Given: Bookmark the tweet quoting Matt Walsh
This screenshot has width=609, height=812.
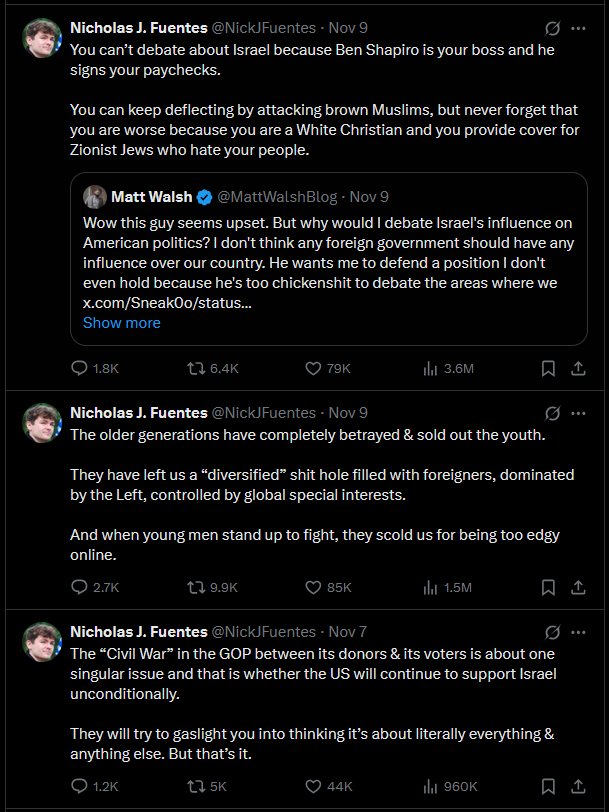Looking at the screenshot, I should tap(548, 368).
